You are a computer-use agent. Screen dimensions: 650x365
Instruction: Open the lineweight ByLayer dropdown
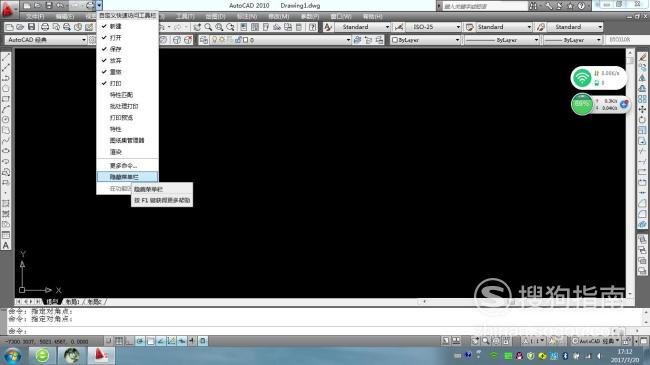pyautogui.click(x=599, y=40)
